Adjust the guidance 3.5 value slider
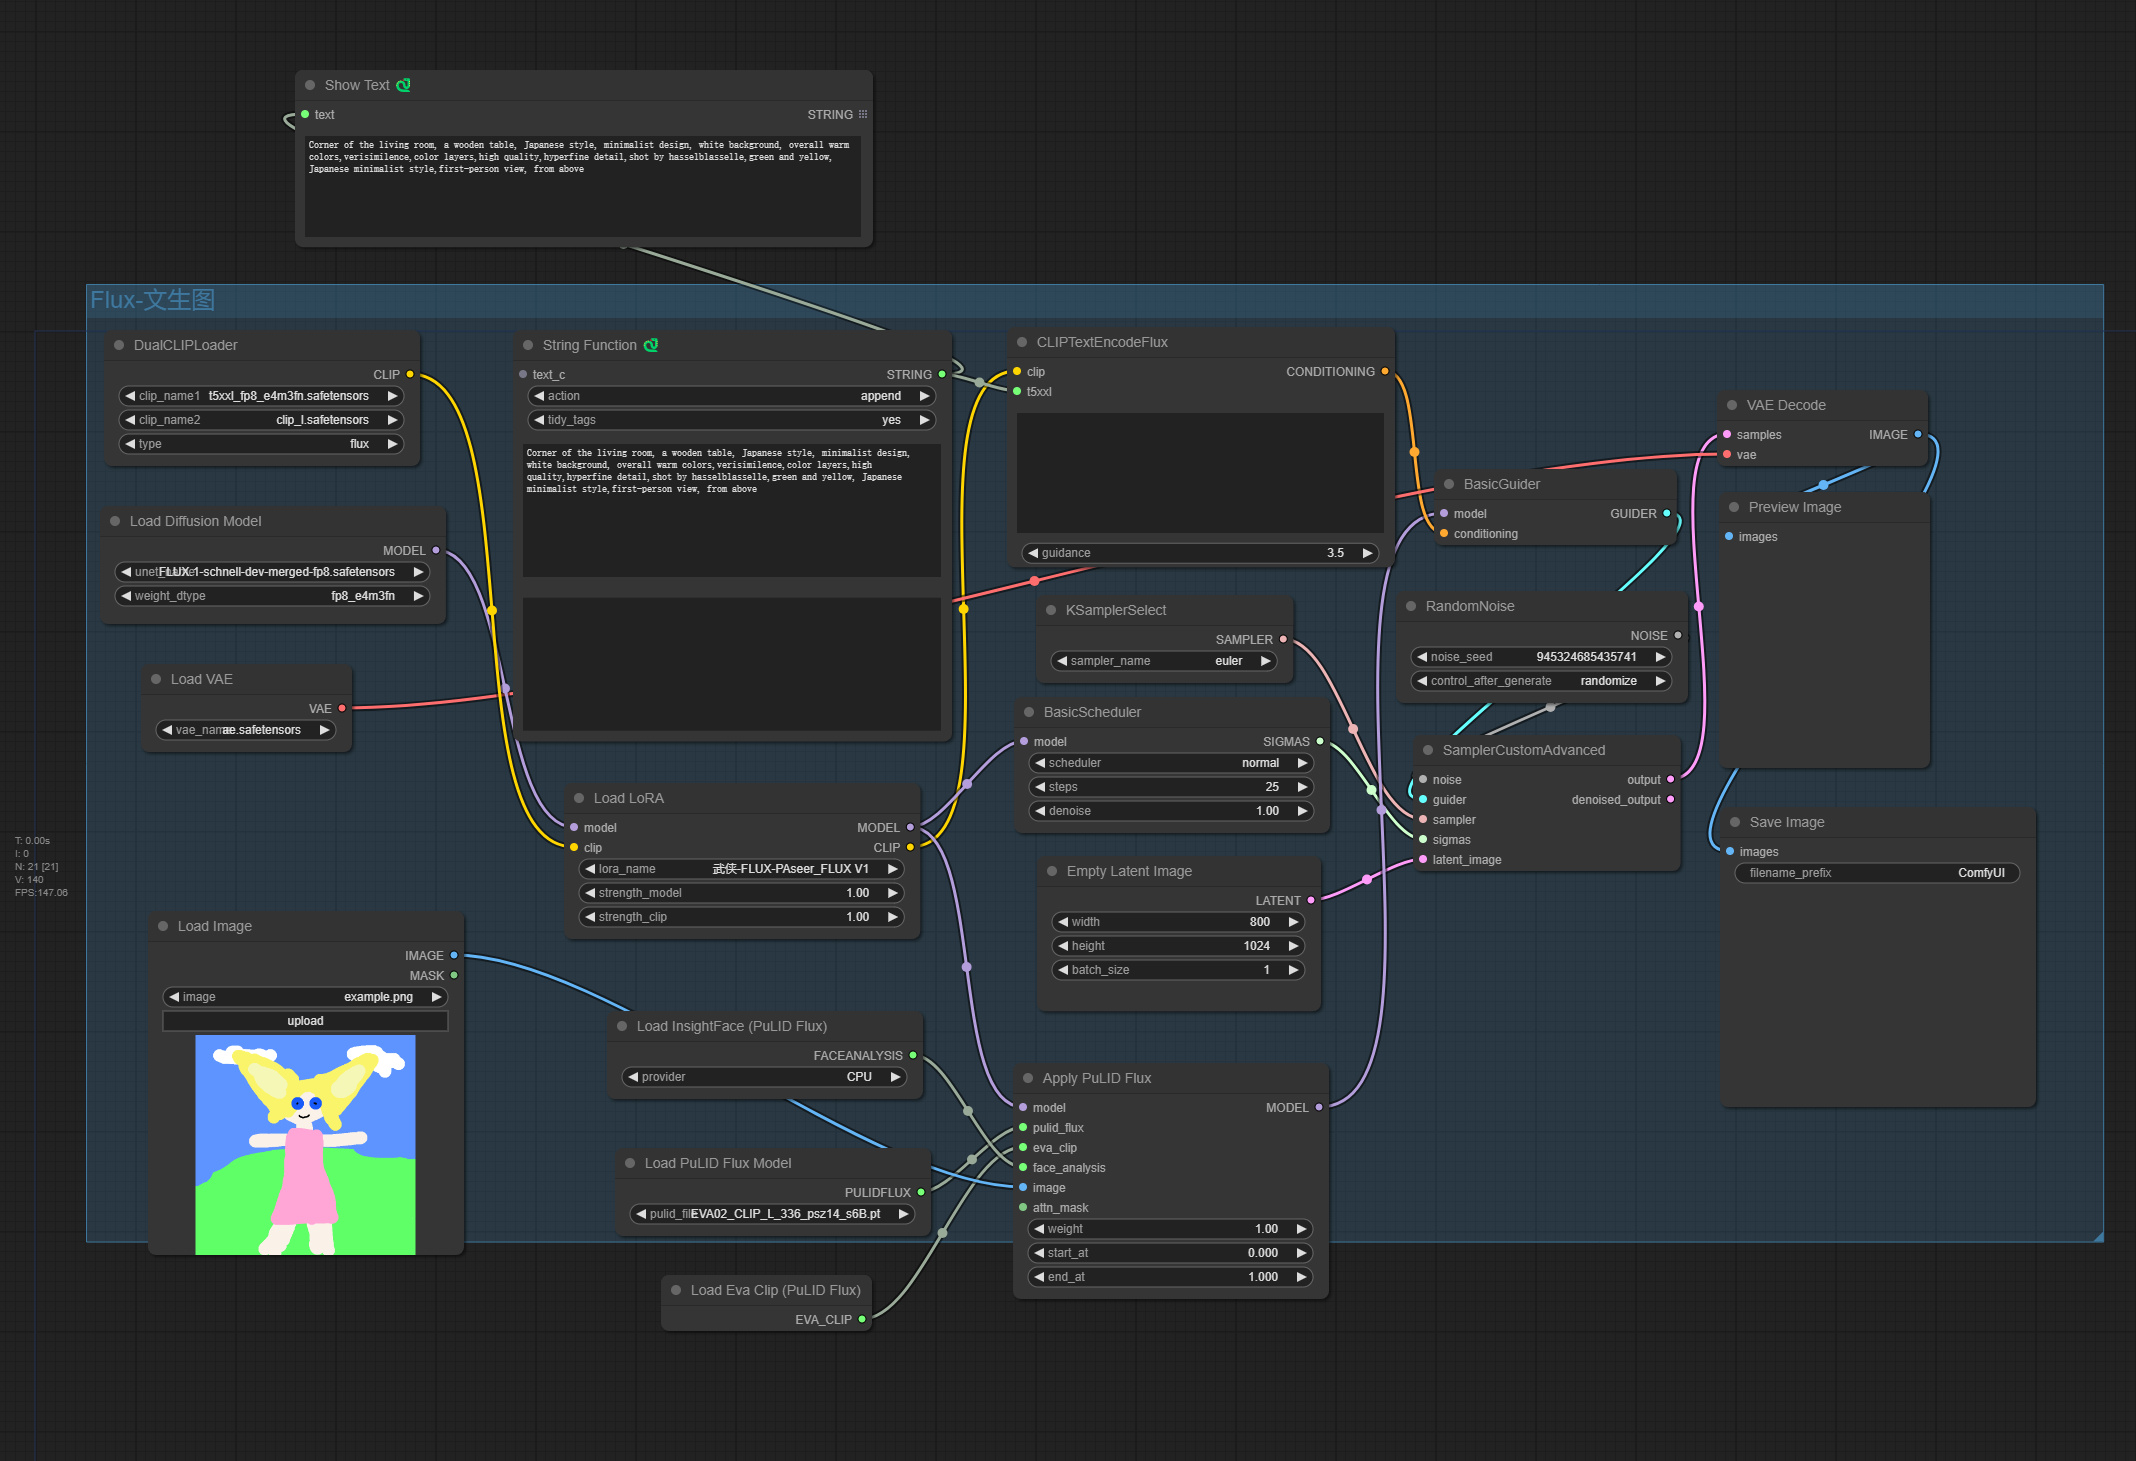This screenshot has width=2136, height=1461. click(1199, 552)
